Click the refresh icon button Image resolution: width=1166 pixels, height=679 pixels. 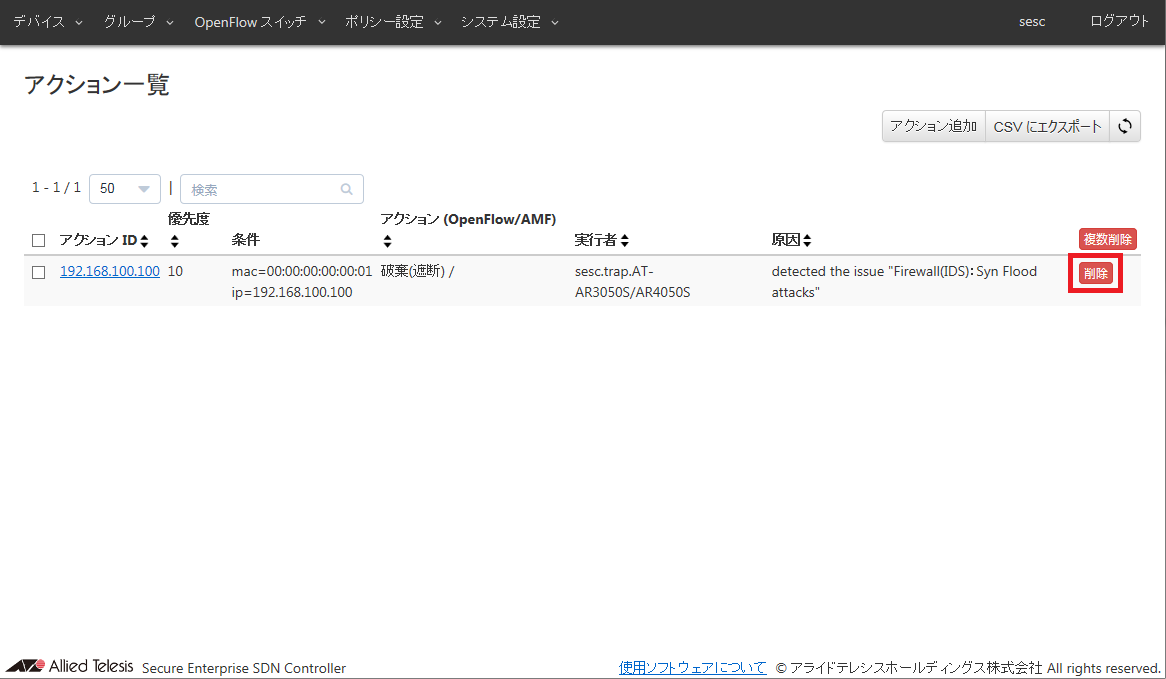(1125, 127)
